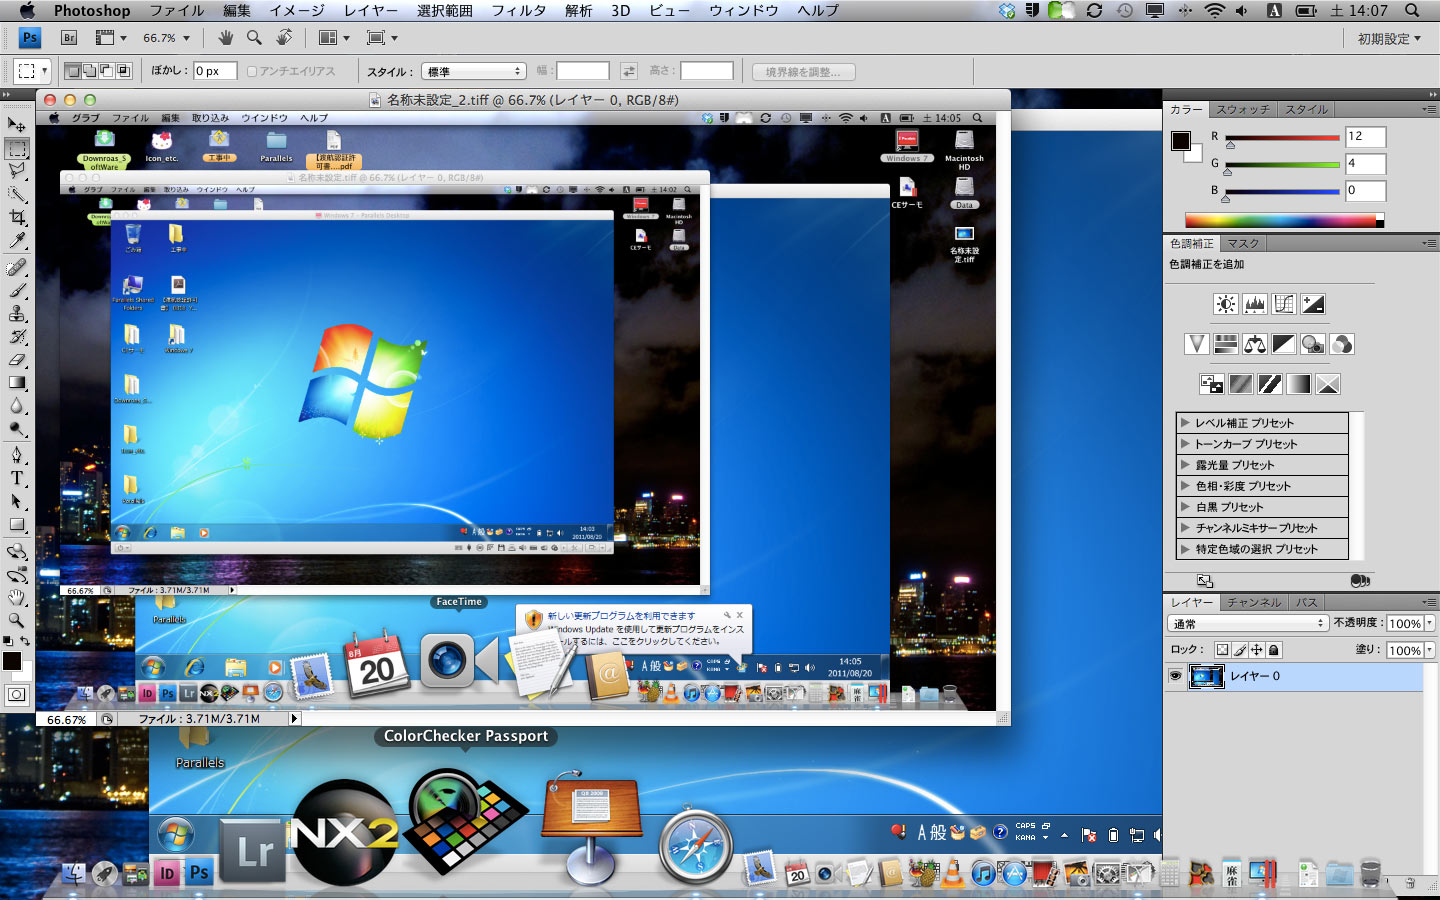
Task: Select the レイヤー 0 thumbnail
Action: 1206,676
